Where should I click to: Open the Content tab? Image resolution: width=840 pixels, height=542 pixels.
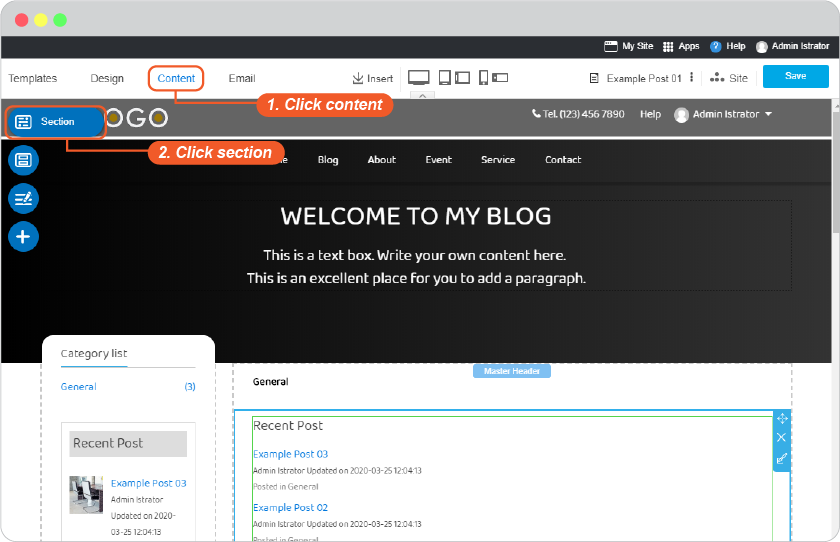[x=176, y=78]
